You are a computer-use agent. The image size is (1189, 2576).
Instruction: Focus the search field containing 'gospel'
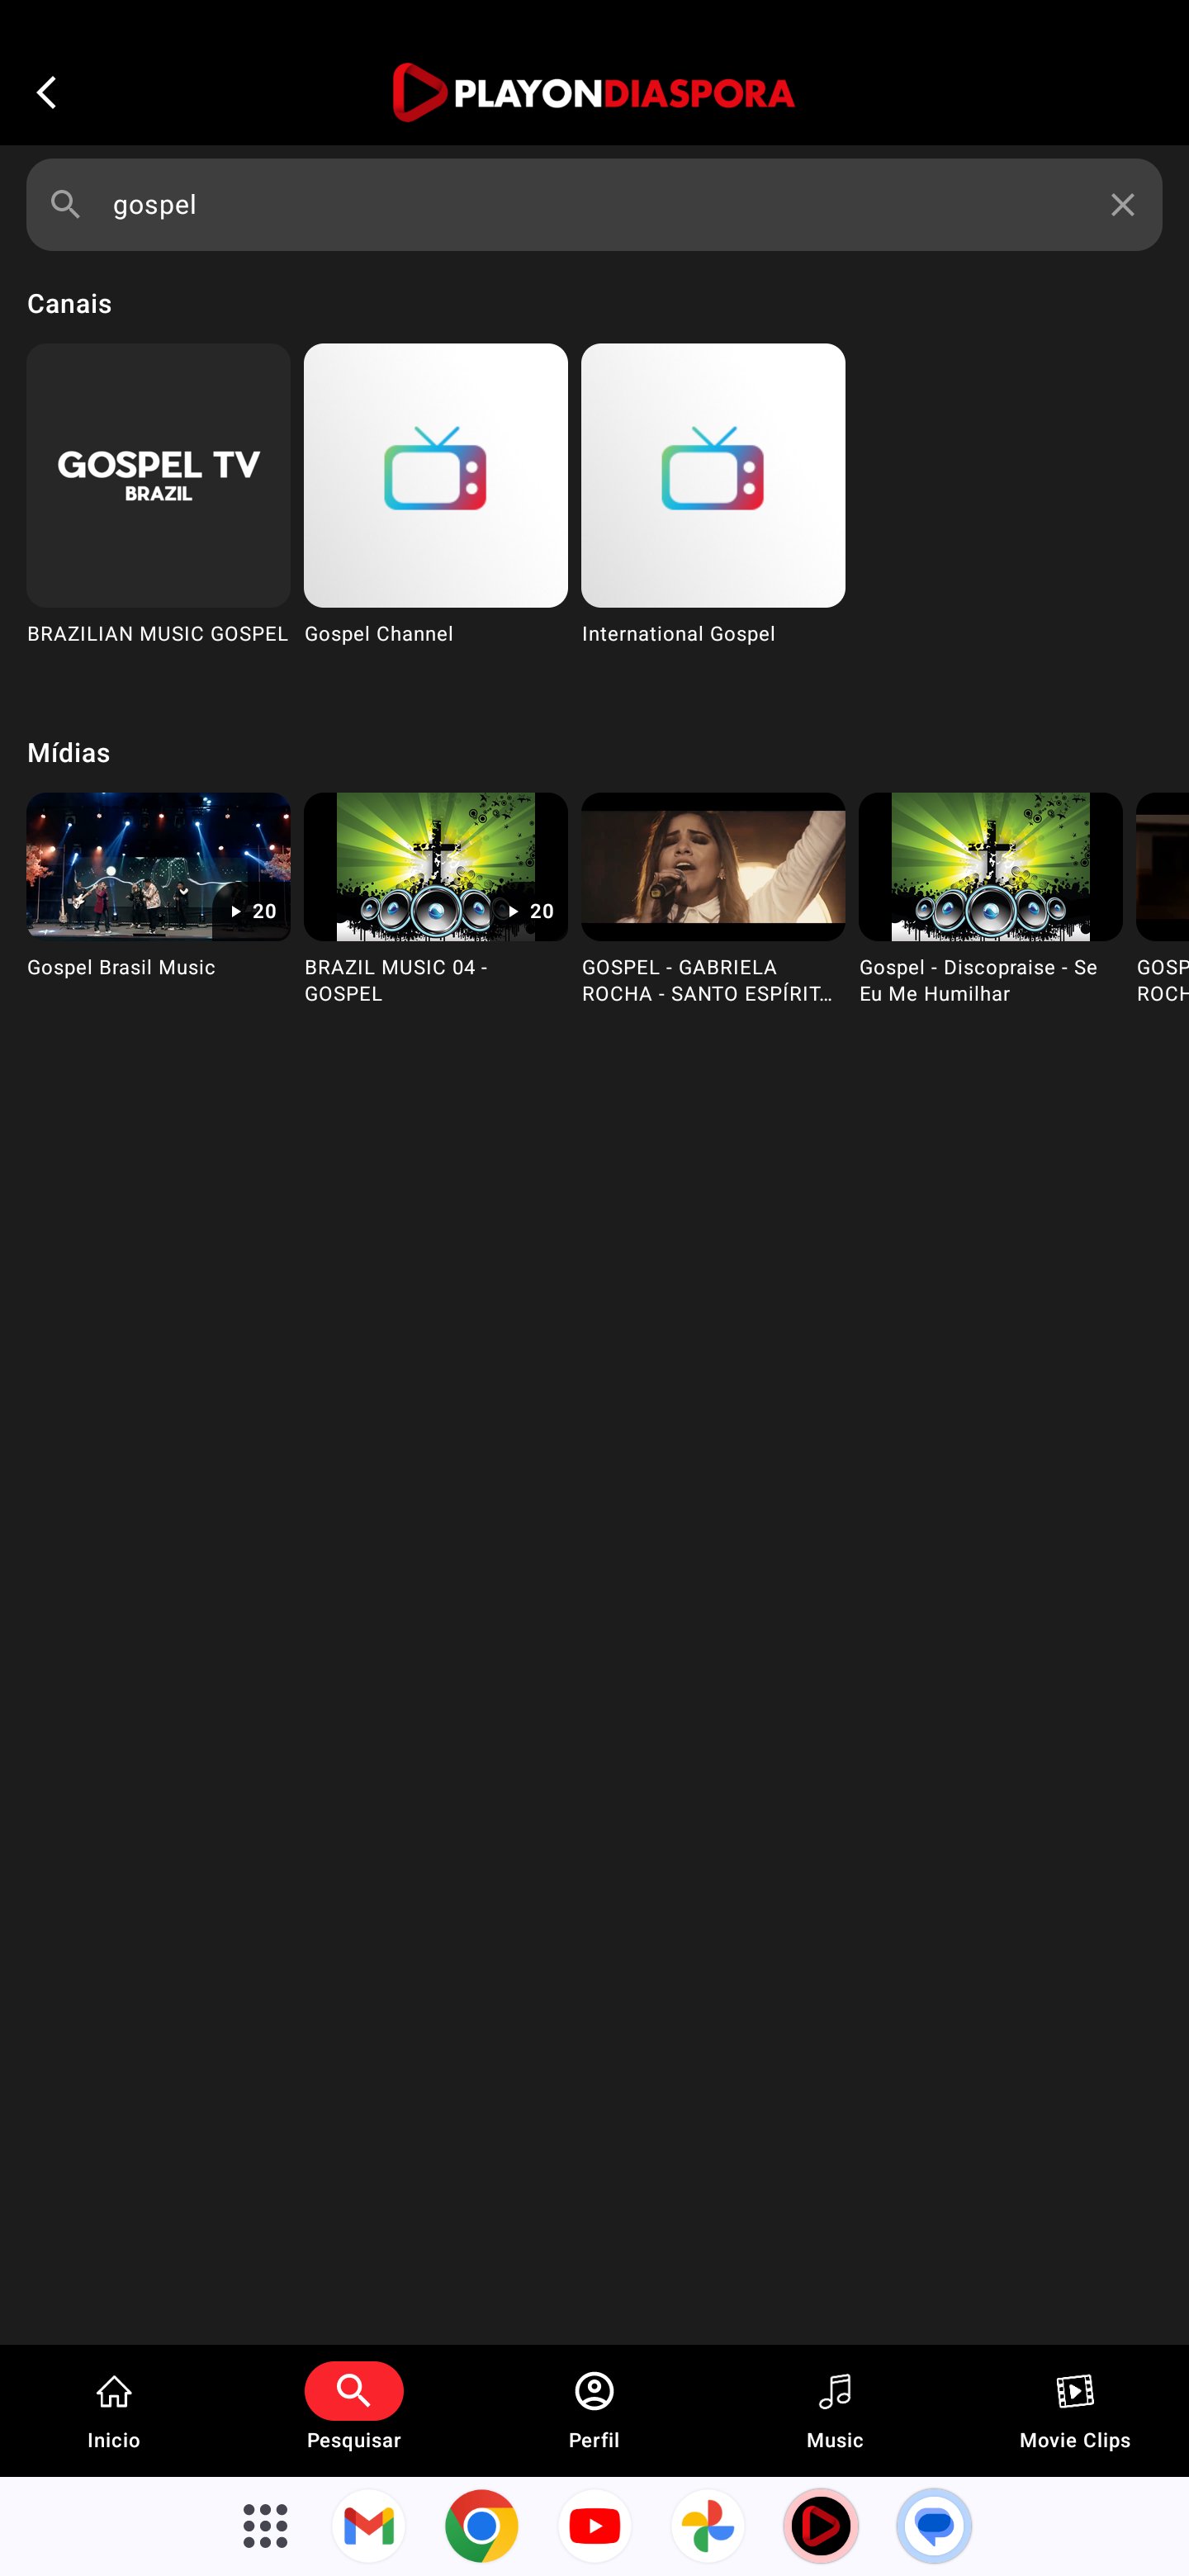(x=594, y=205)
